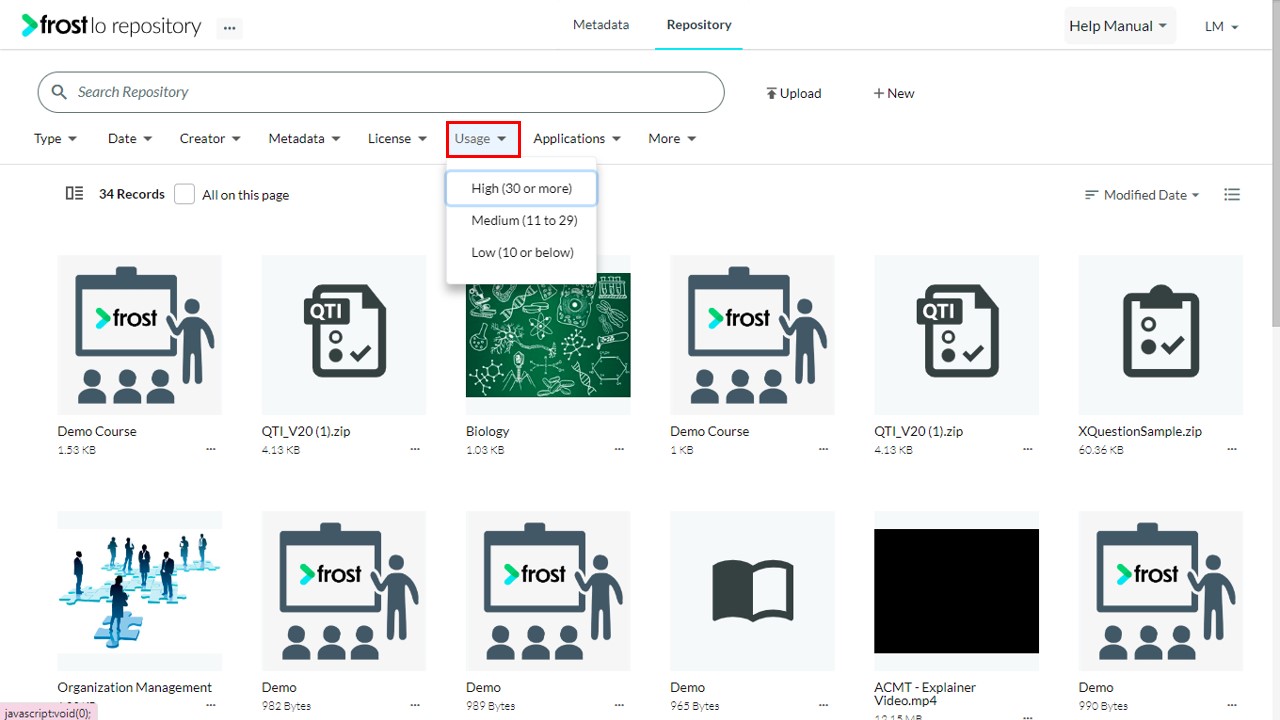Expand the More filters dropdown
This screenshot has width=1280, height=720.
pyautogui.click(x=672, y=139)
